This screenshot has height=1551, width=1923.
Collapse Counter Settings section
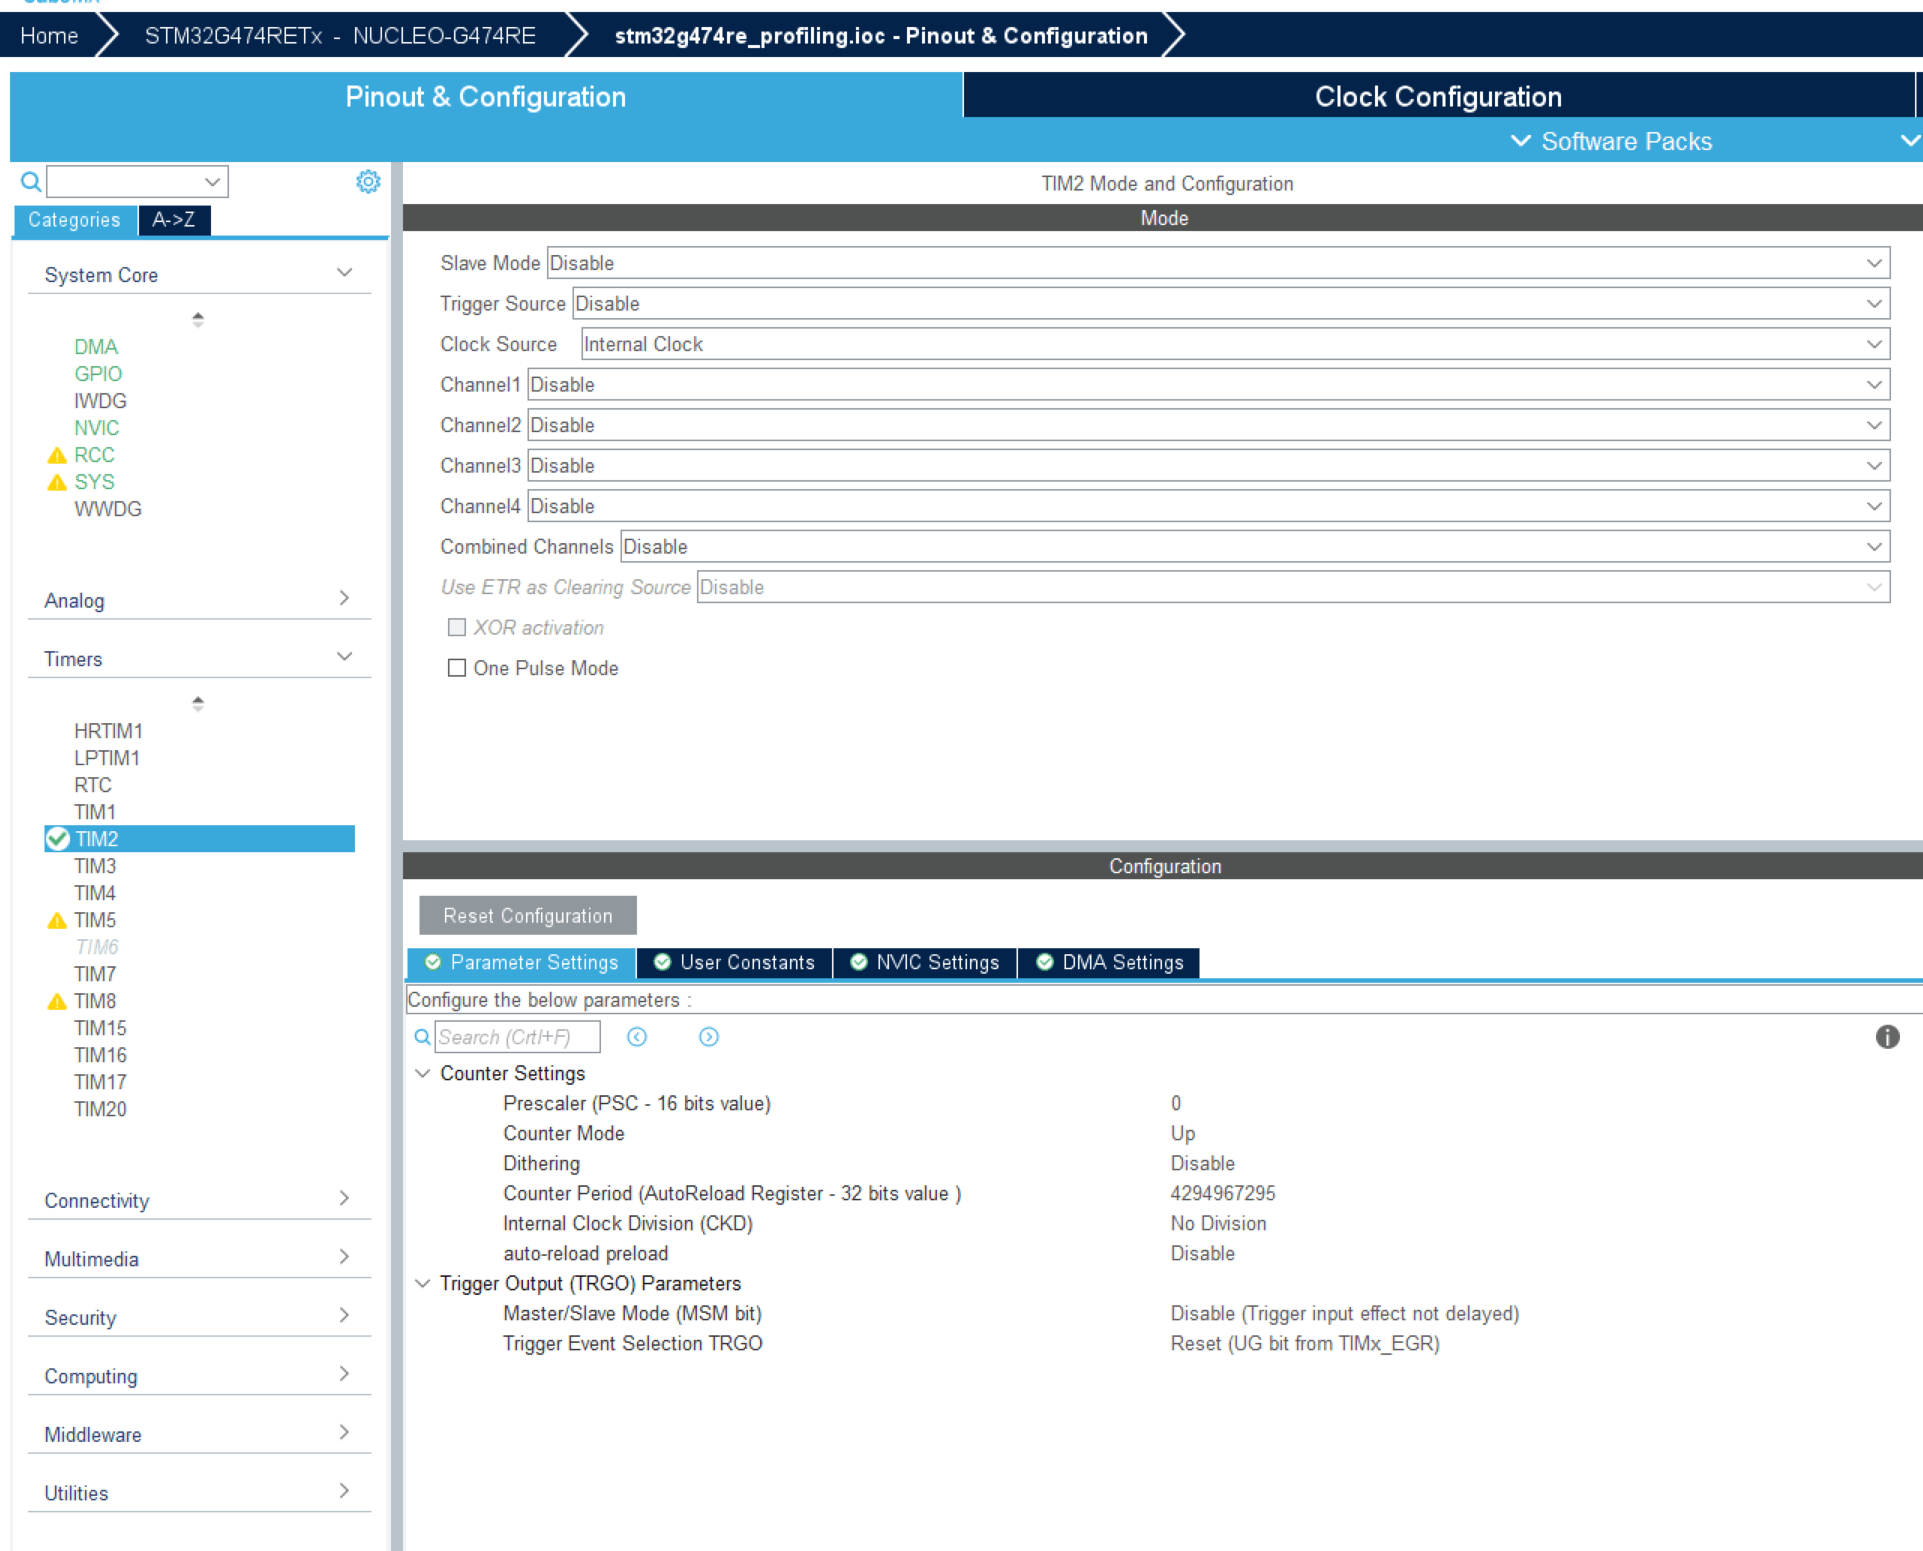(x=423, y=1073)
